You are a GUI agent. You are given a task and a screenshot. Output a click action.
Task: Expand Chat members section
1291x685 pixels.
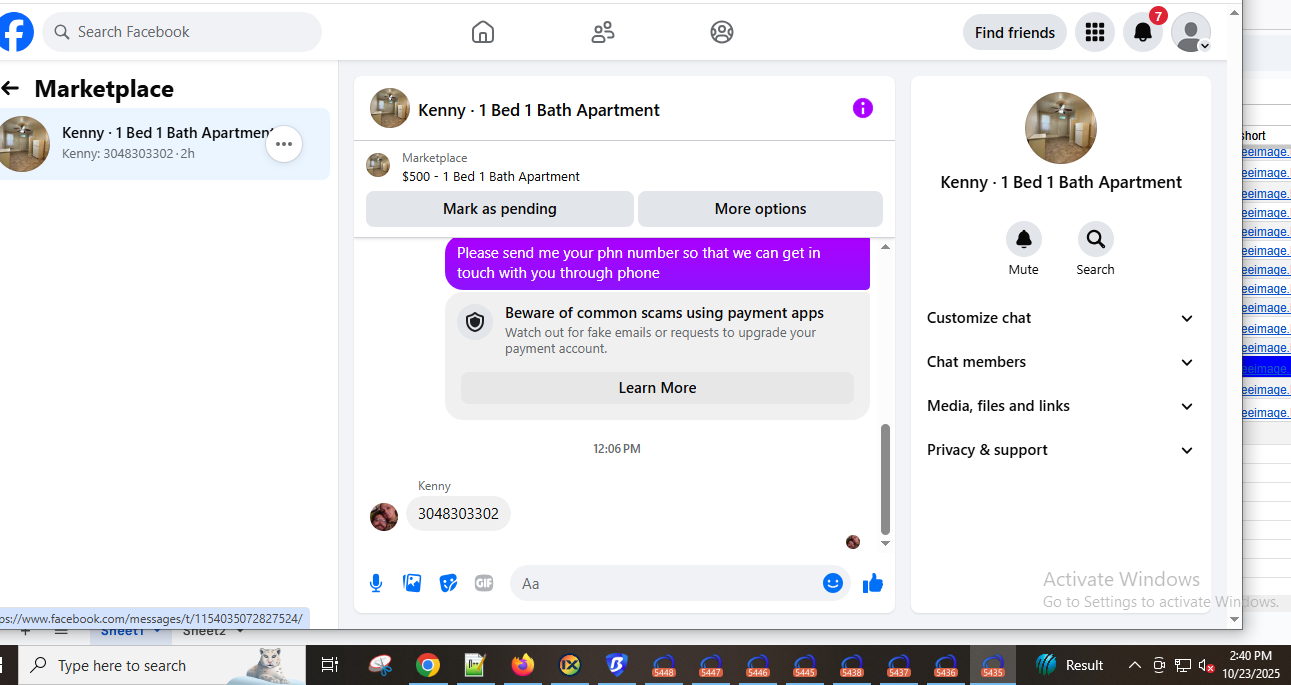click(1061, 362)
